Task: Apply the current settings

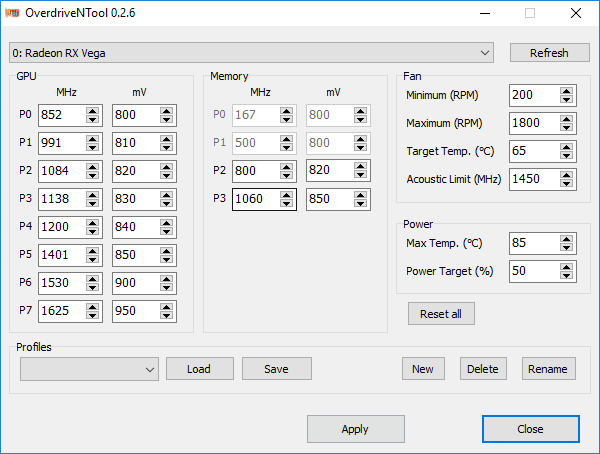Action: click(355, 429)
